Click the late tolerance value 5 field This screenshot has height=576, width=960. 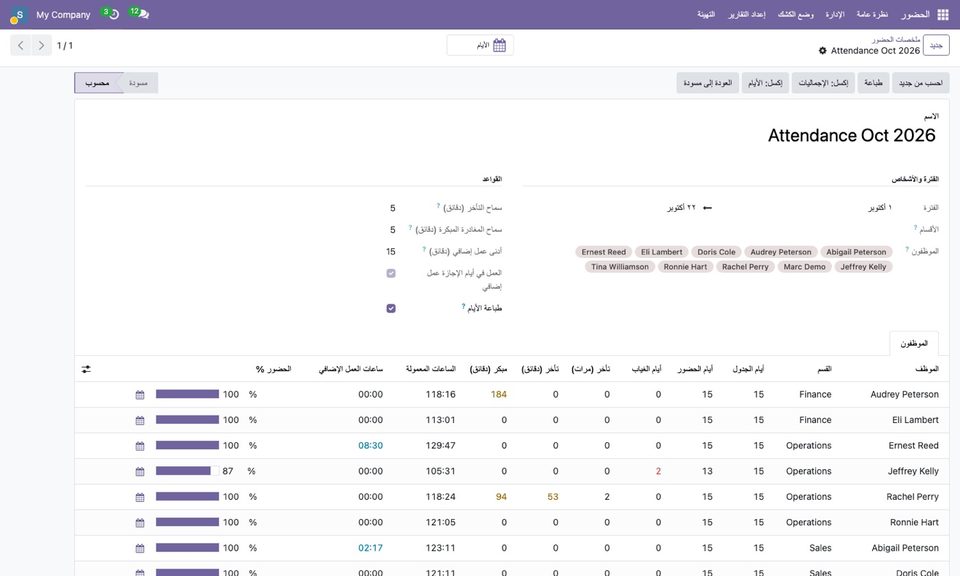[392, 208]
